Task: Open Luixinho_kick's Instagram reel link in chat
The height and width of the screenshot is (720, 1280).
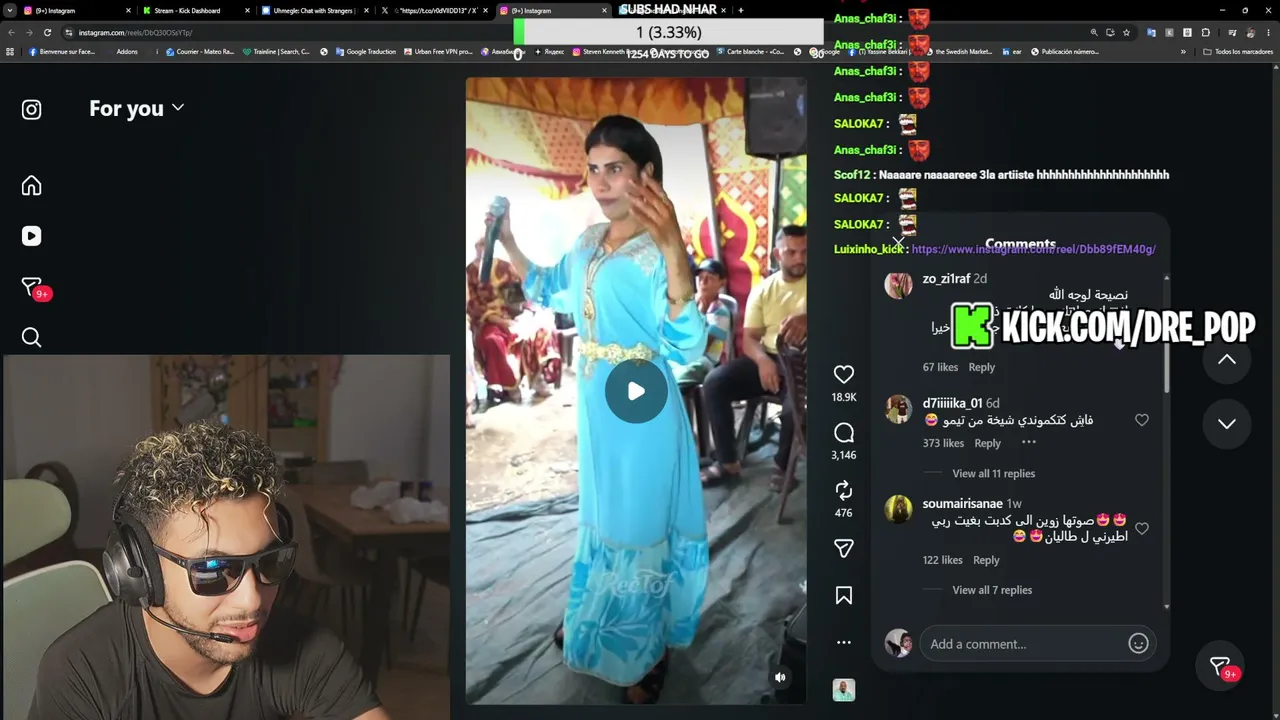Action: 1033,249
